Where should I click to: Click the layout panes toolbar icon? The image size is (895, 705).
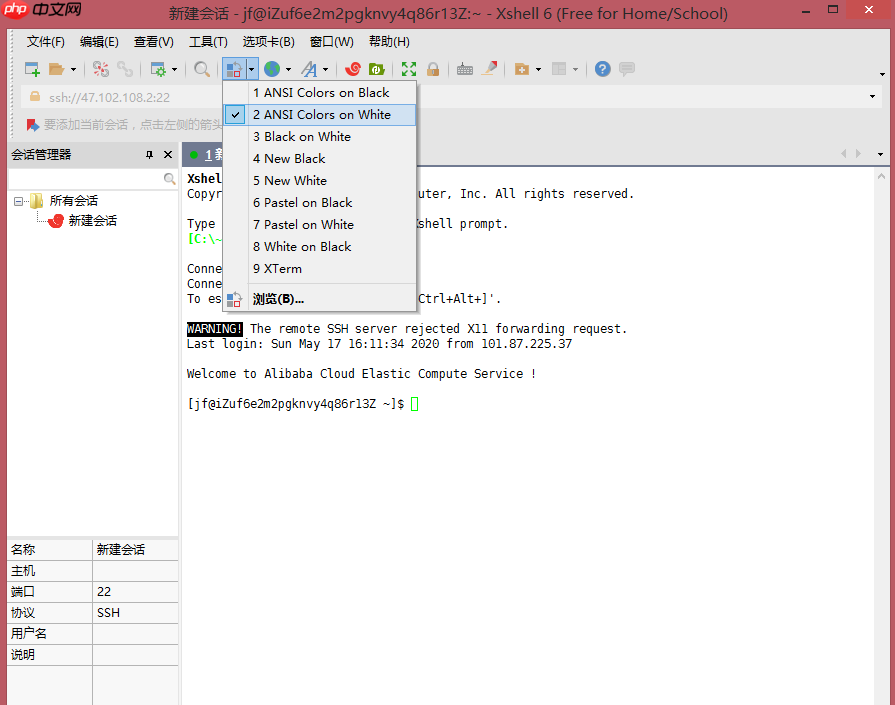click(x=559, y=69)
